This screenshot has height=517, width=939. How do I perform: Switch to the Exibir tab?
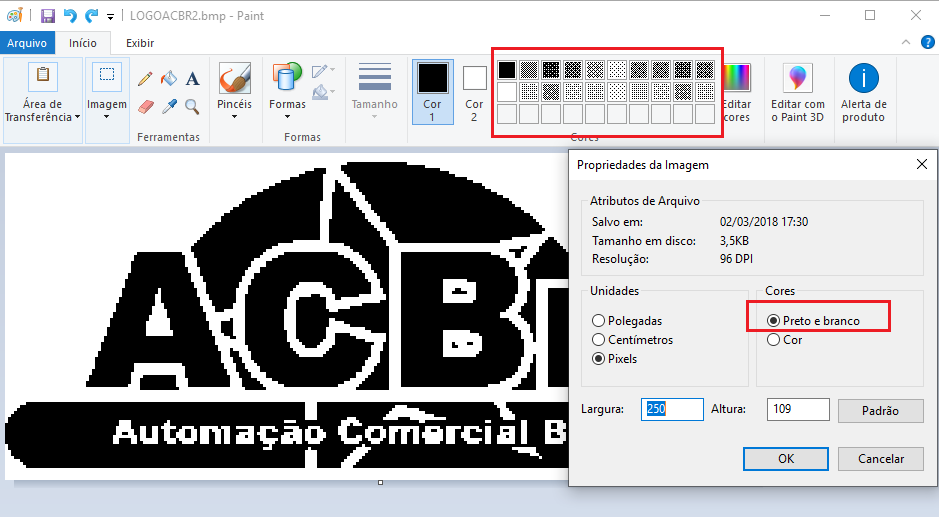tap(140, 43)
